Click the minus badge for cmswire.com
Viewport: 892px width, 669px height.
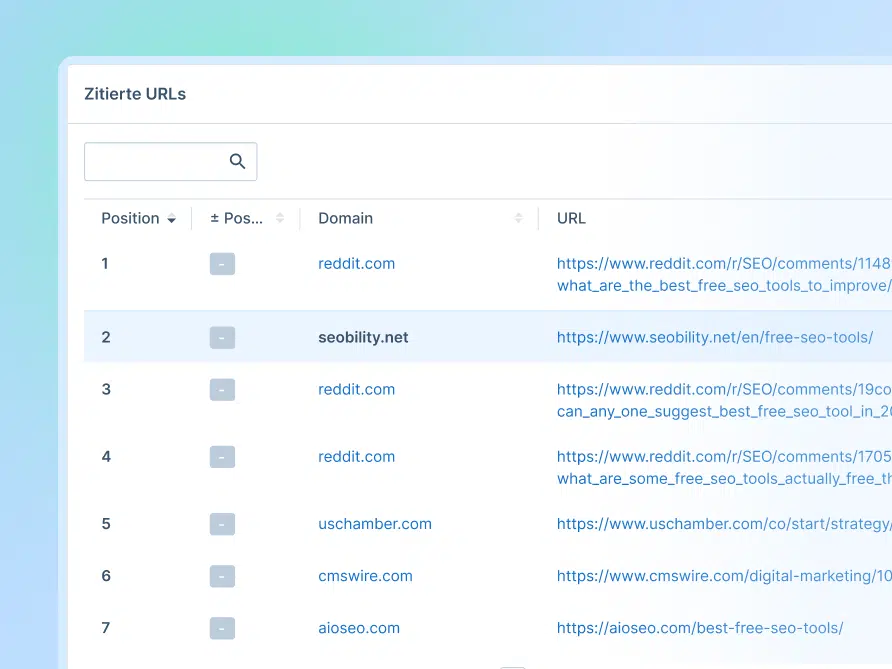pos(222,576)
